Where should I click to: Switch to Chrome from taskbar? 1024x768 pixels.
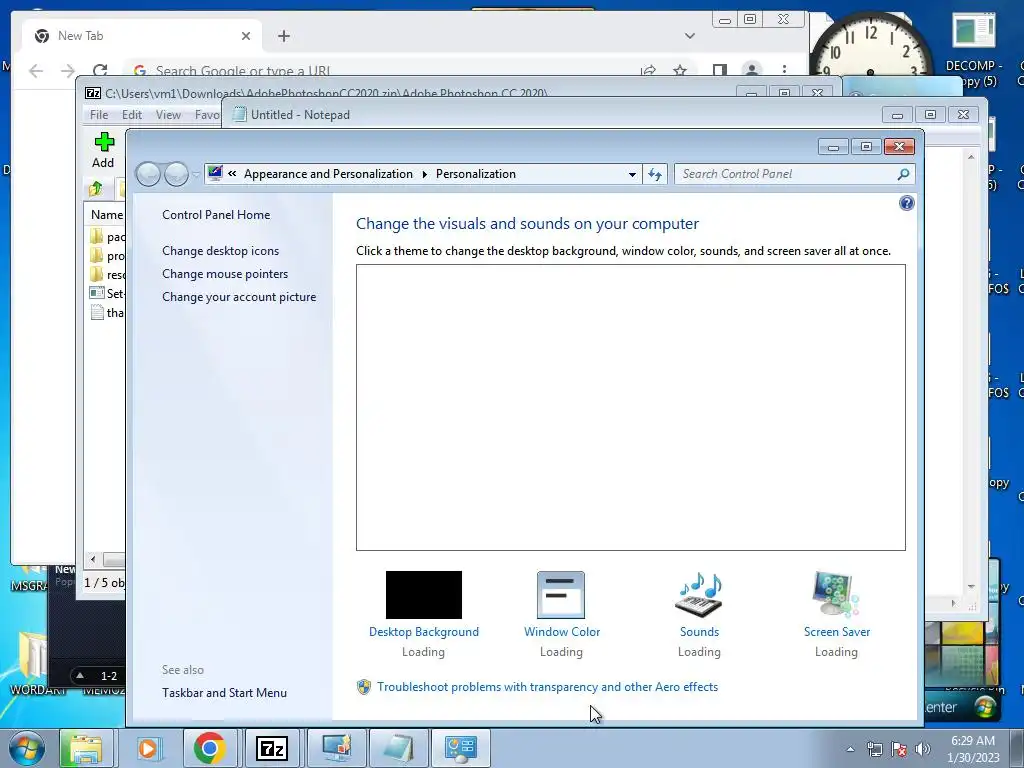[x=209, y=748]
